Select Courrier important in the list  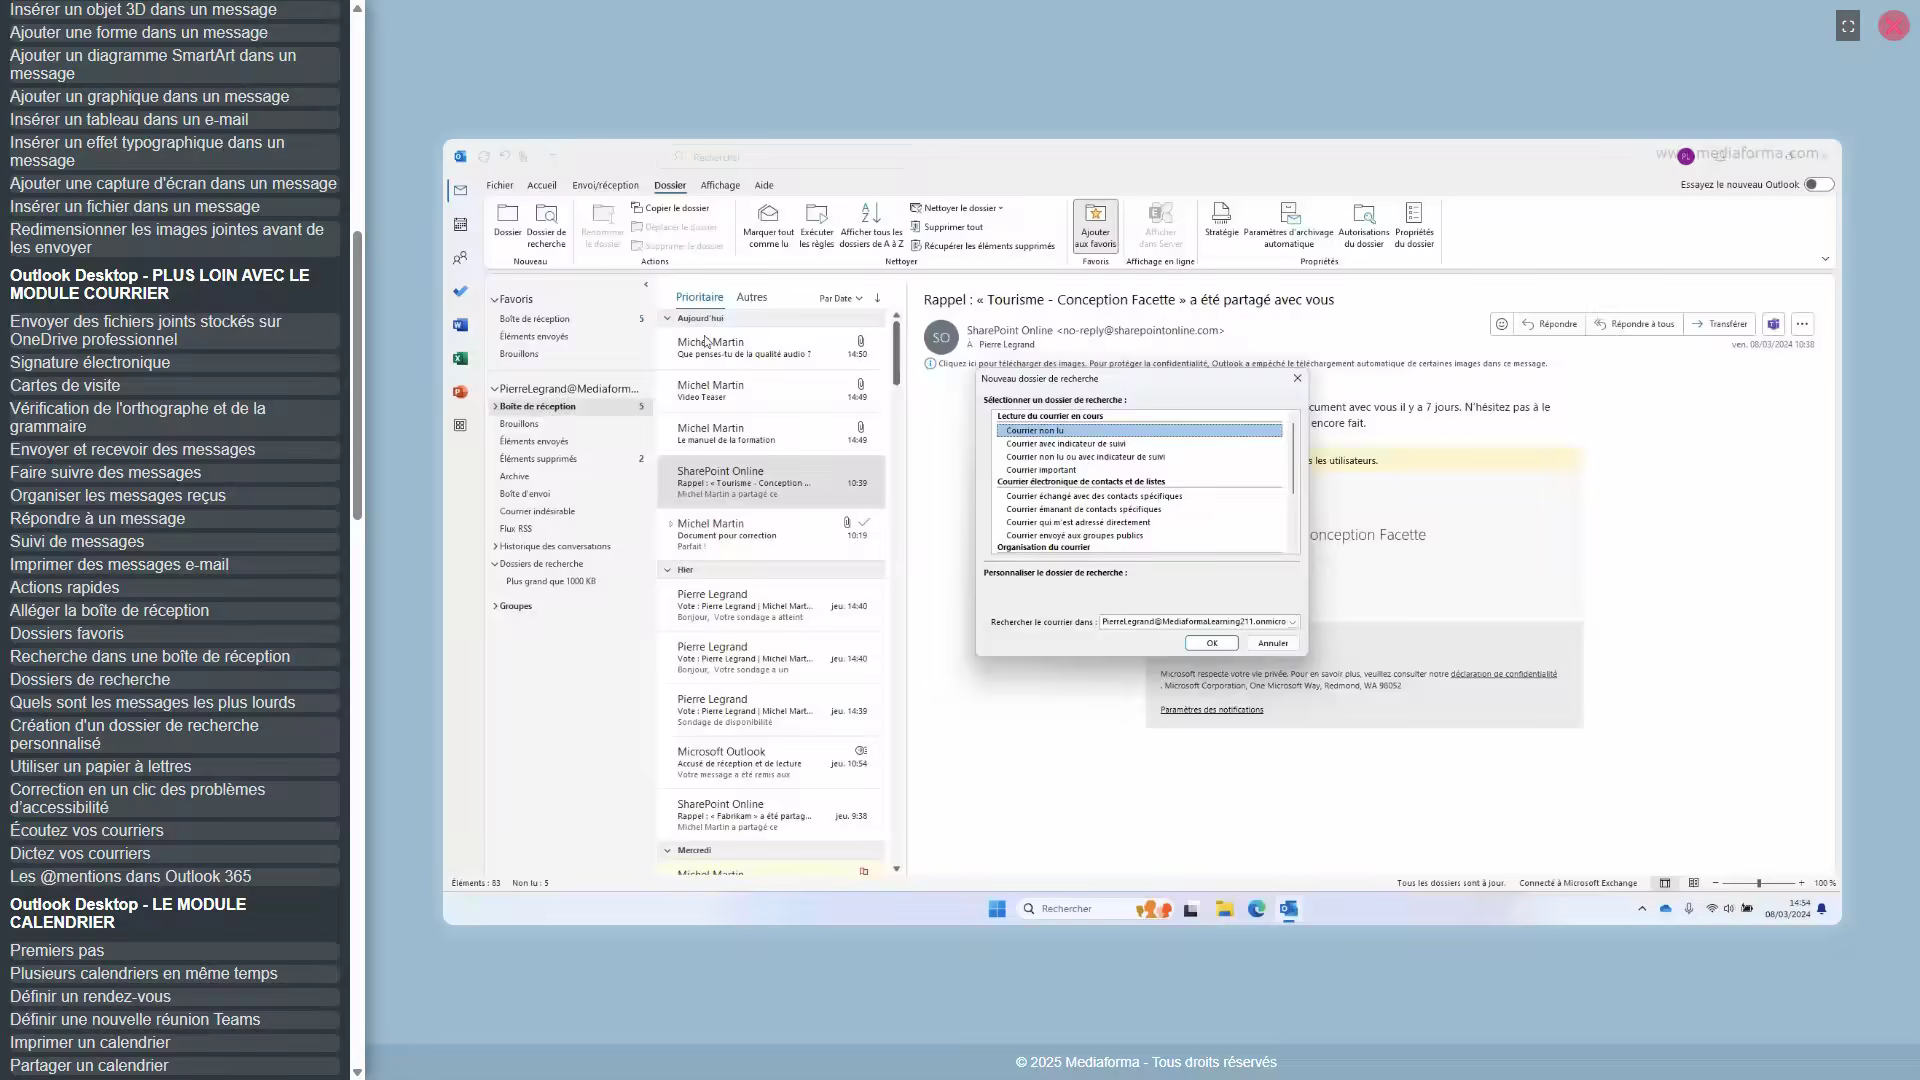pyautogui.click(x=1041, y=470)
